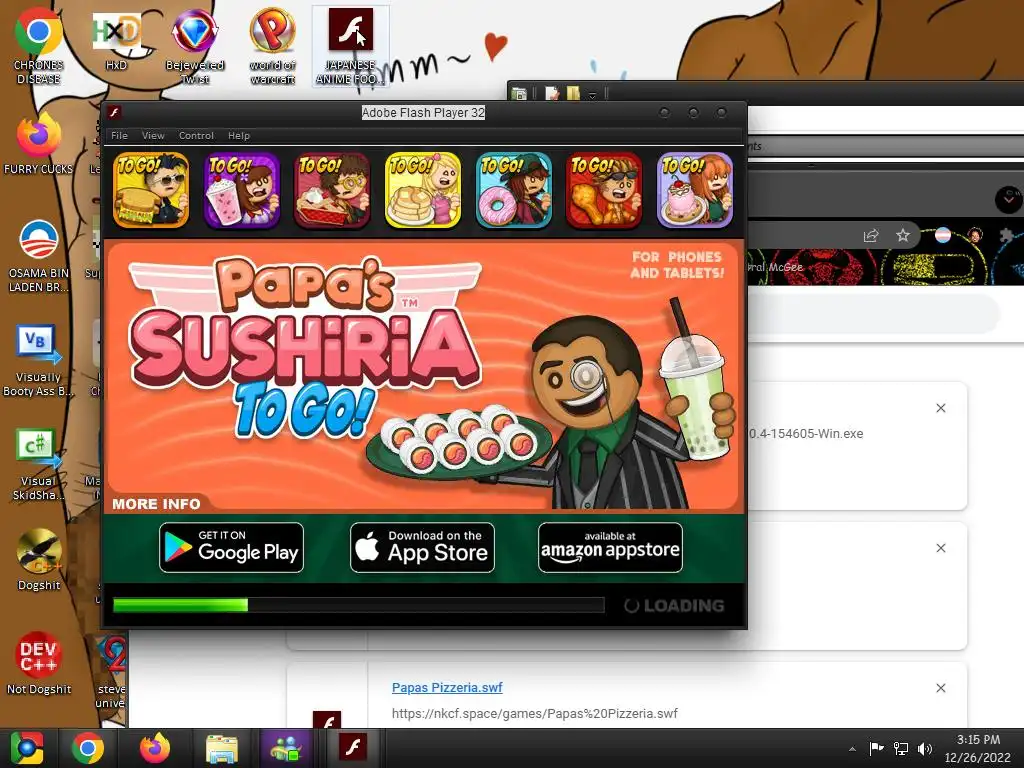Click the Action Center flag tray icon
The height and width of the screenshot is (768, 1024).
pos(876,748)
